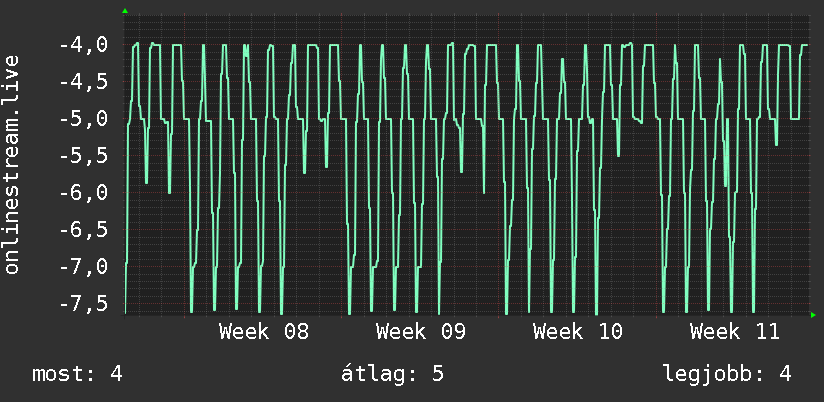Click the 'átlag: 5' statistic
This screenshot has width=824, height=402.
pos(392,374)
